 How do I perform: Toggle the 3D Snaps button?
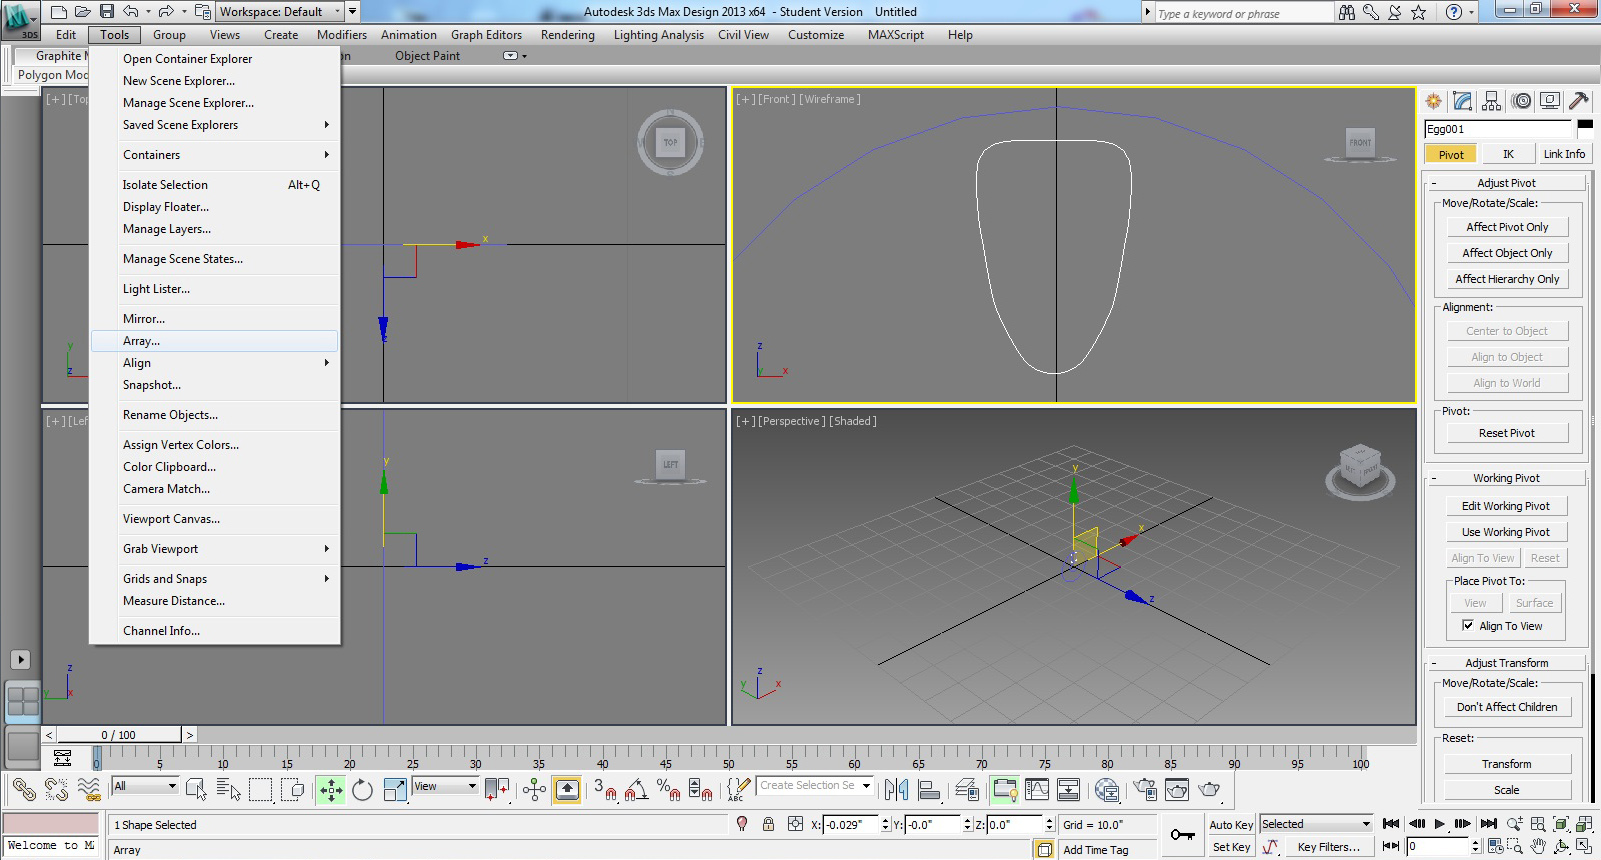click(x=605, y=790)
